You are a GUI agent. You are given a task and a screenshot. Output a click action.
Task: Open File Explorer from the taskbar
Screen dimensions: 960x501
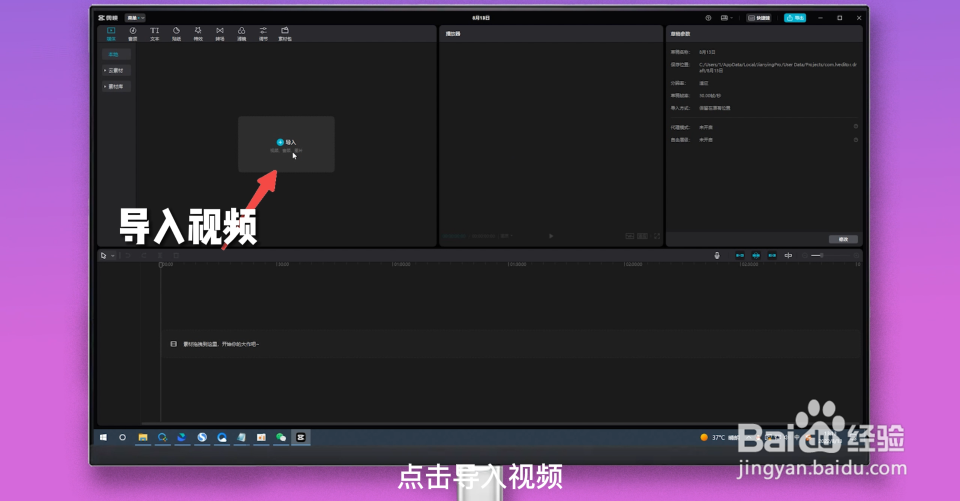[143, 437]
